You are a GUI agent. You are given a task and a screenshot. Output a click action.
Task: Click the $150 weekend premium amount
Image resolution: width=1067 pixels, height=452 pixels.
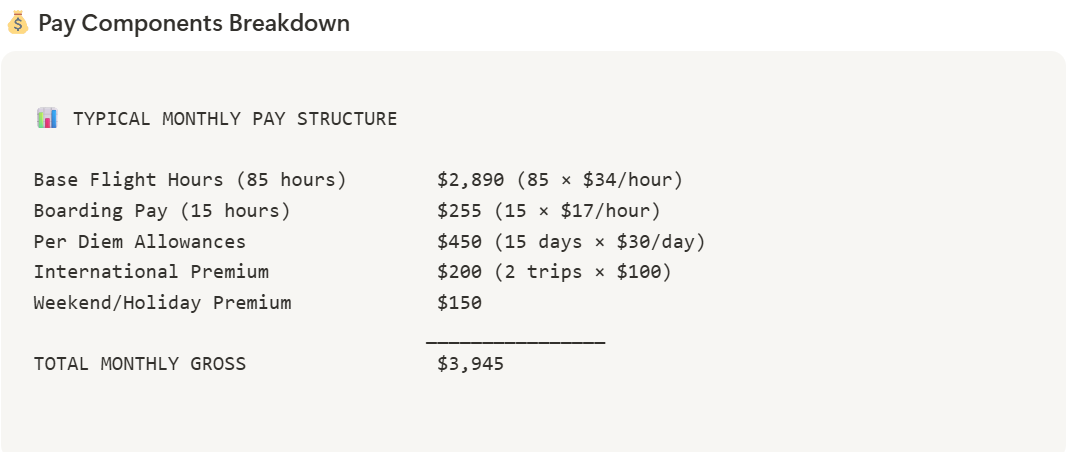click(x=459, y=302)
